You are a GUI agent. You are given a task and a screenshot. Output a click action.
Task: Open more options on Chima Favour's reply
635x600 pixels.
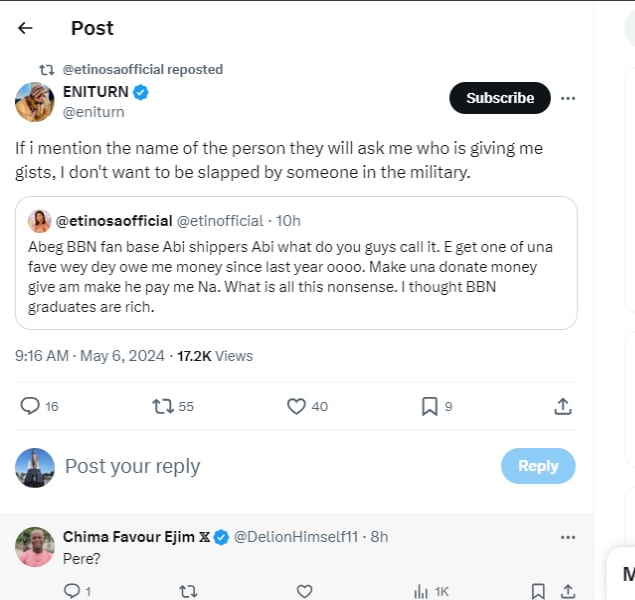[x=568, y=537]
